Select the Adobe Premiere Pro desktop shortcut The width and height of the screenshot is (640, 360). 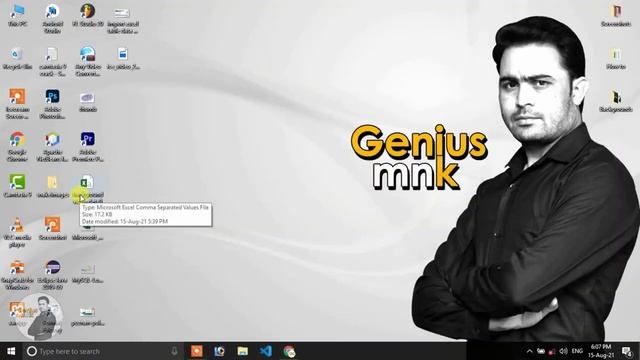point(88,147)
